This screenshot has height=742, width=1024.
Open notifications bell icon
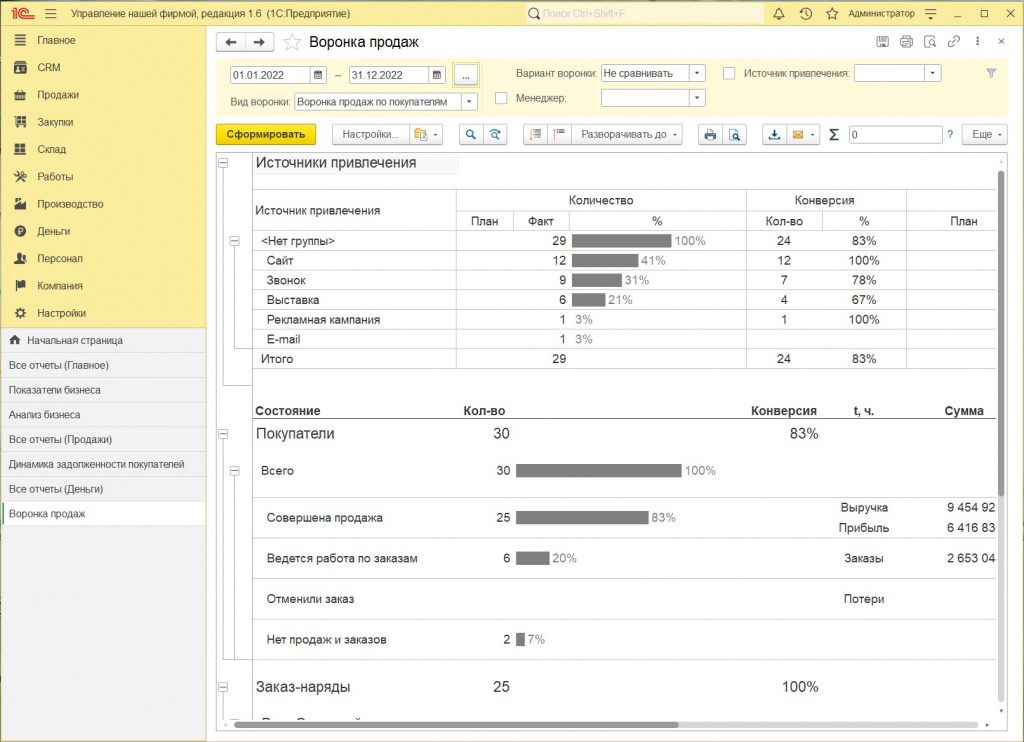[778, 14]
